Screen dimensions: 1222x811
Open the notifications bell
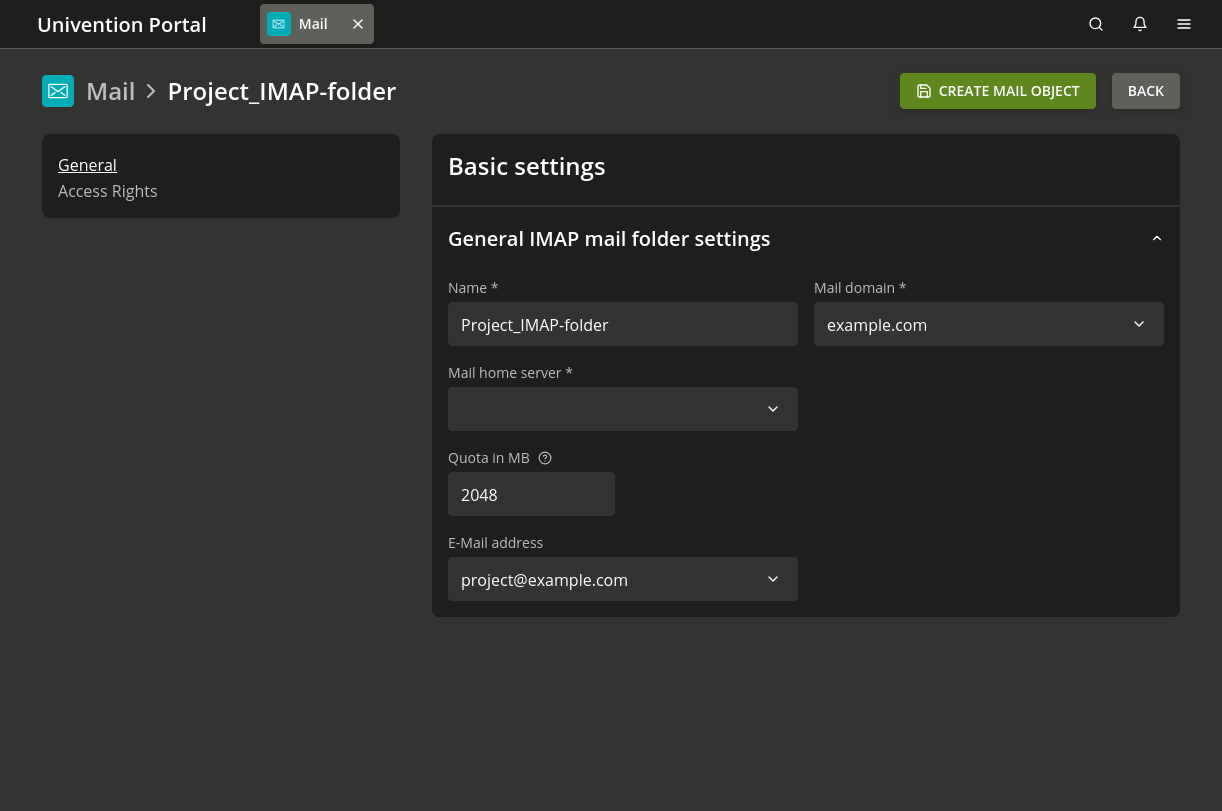click(x=1140, y=24)
